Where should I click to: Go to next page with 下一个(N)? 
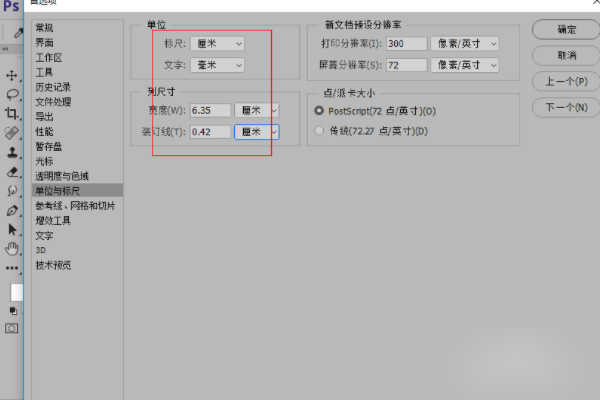566,107
